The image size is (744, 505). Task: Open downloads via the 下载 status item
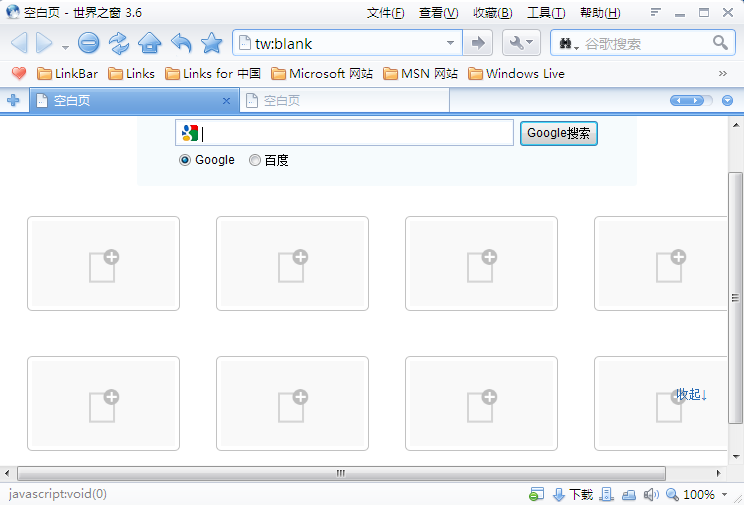[x=574, y=494]
